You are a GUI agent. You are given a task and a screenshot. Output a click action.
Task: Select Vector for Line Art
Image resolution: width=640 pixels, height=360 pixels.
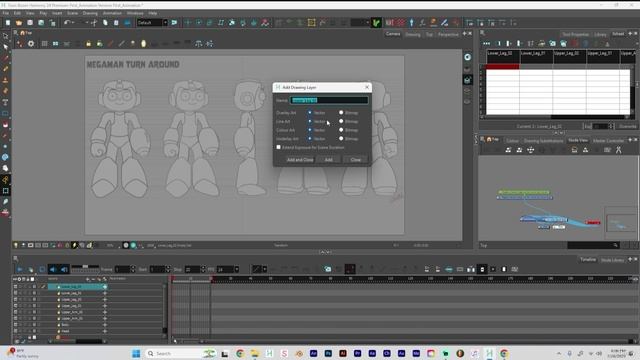click(x=310, y=121)
